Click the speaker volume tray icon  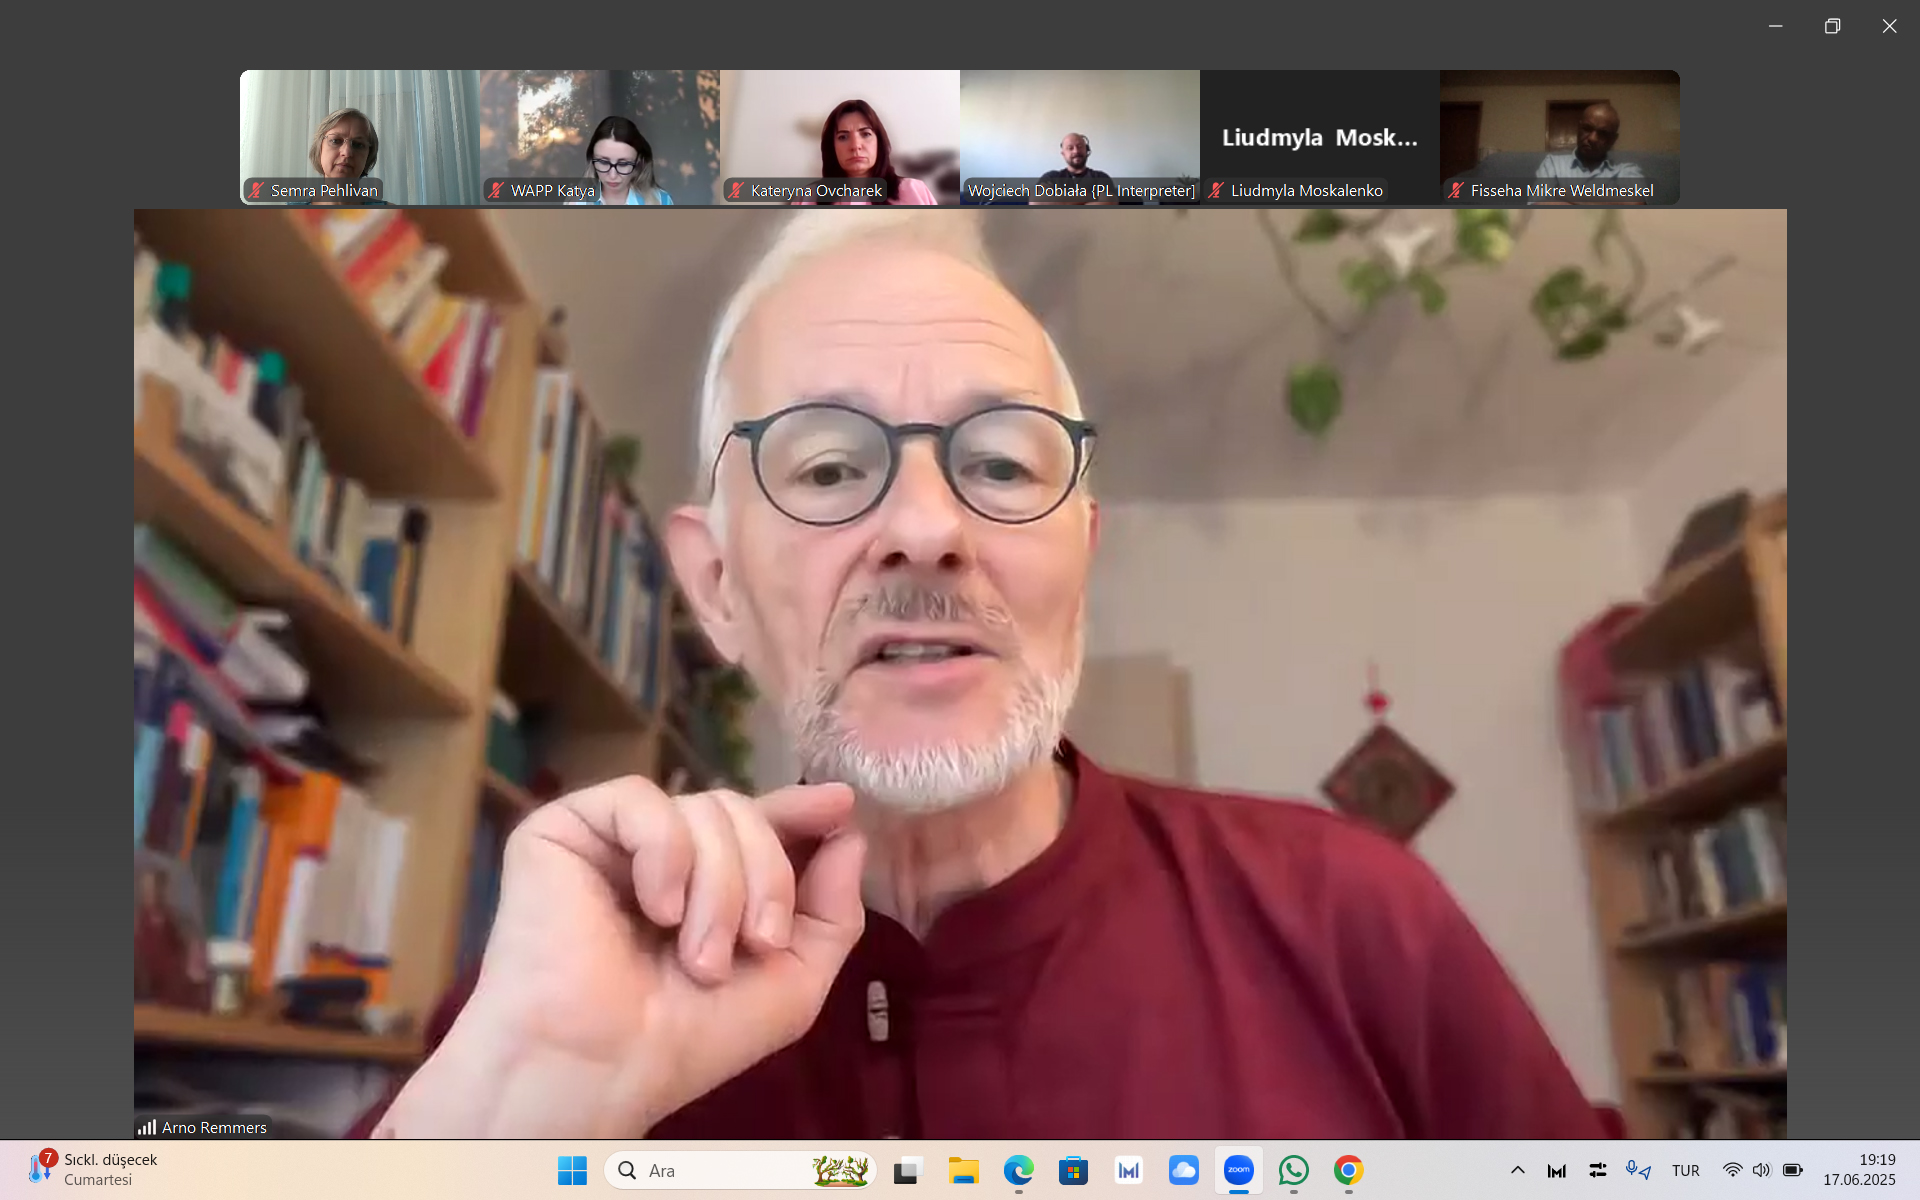[1761, 1170]
